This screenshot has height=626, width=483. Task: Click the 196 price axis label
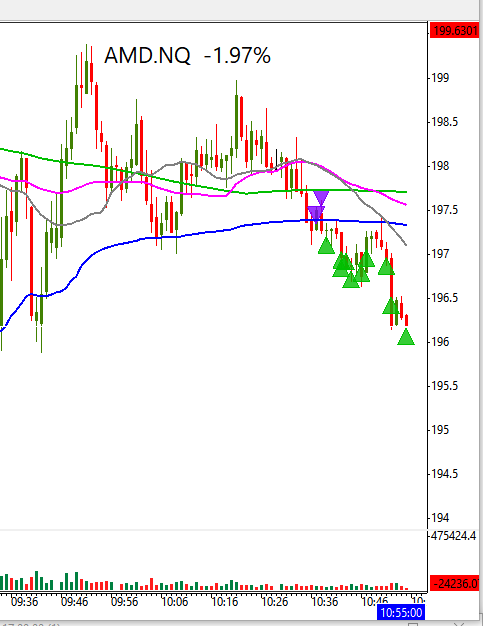point(440,342)
